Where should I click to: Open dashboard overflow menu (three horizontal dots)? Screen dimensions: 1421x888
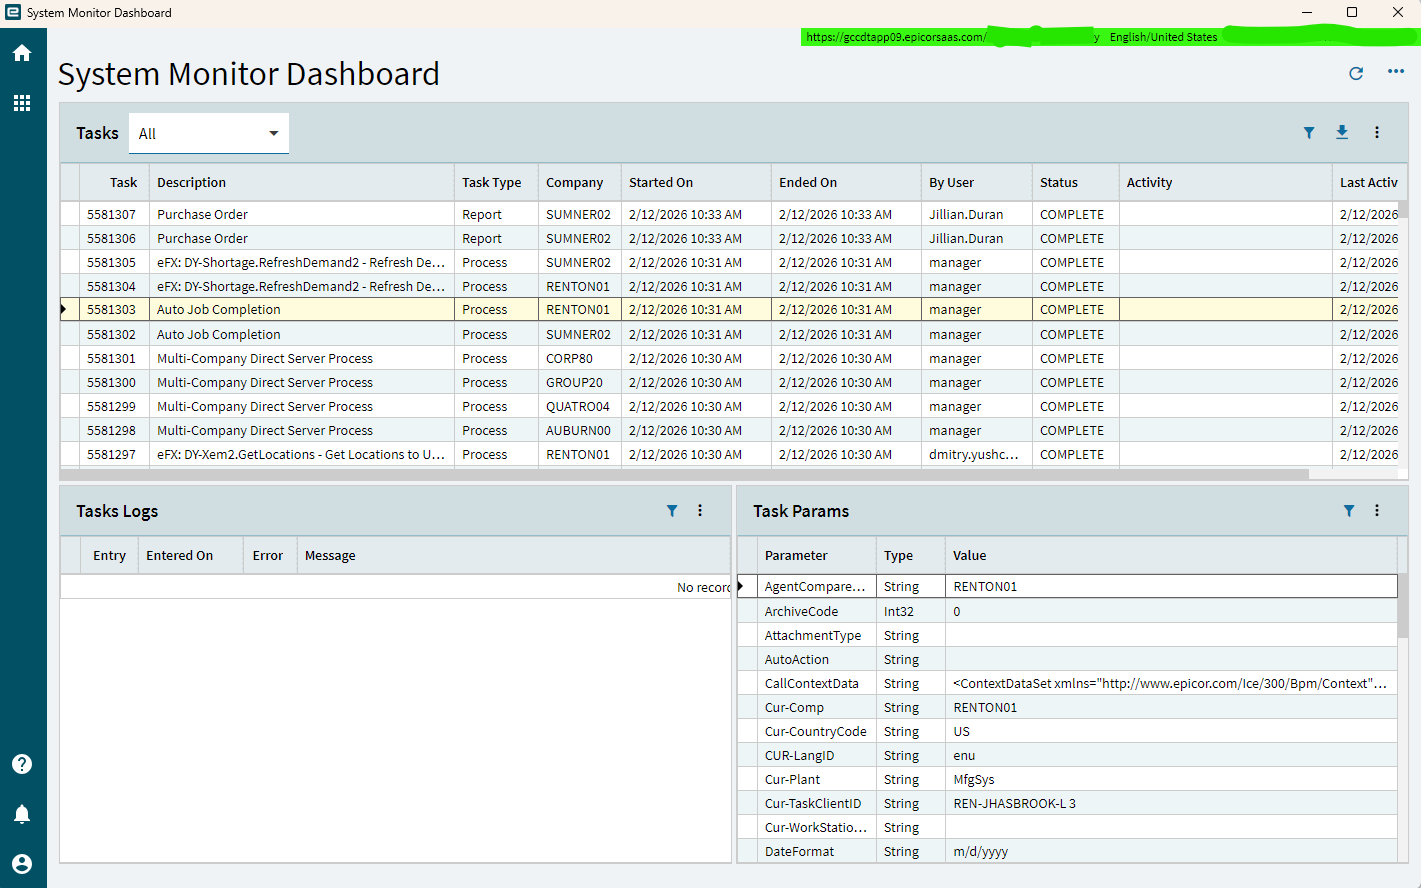click(1396, 72)
